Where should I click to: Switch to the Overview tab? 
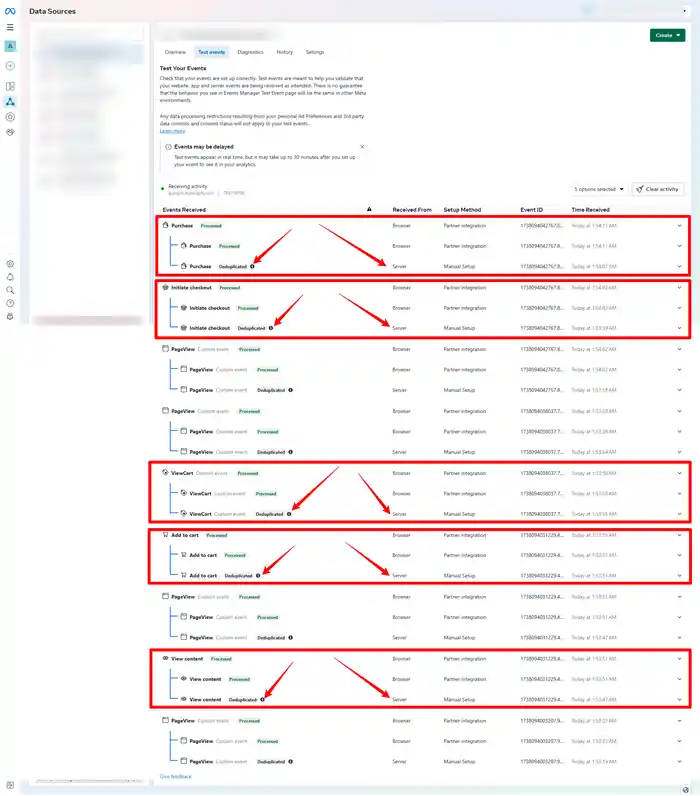[175, 52]
